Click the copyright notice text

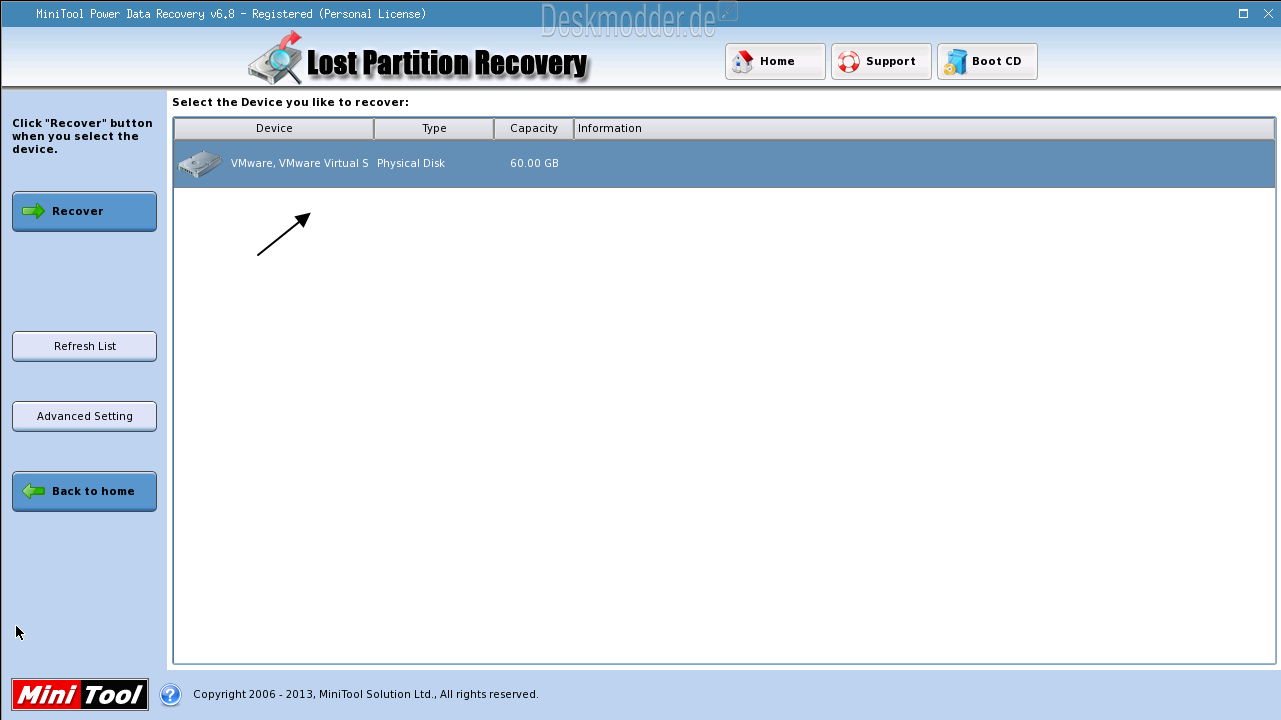pos(365,694)
